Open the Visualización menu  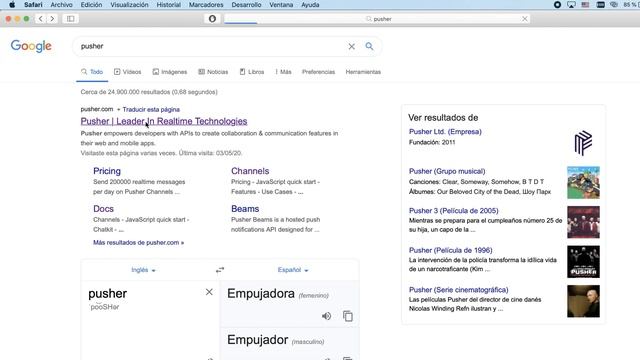(x=129, y=5)
